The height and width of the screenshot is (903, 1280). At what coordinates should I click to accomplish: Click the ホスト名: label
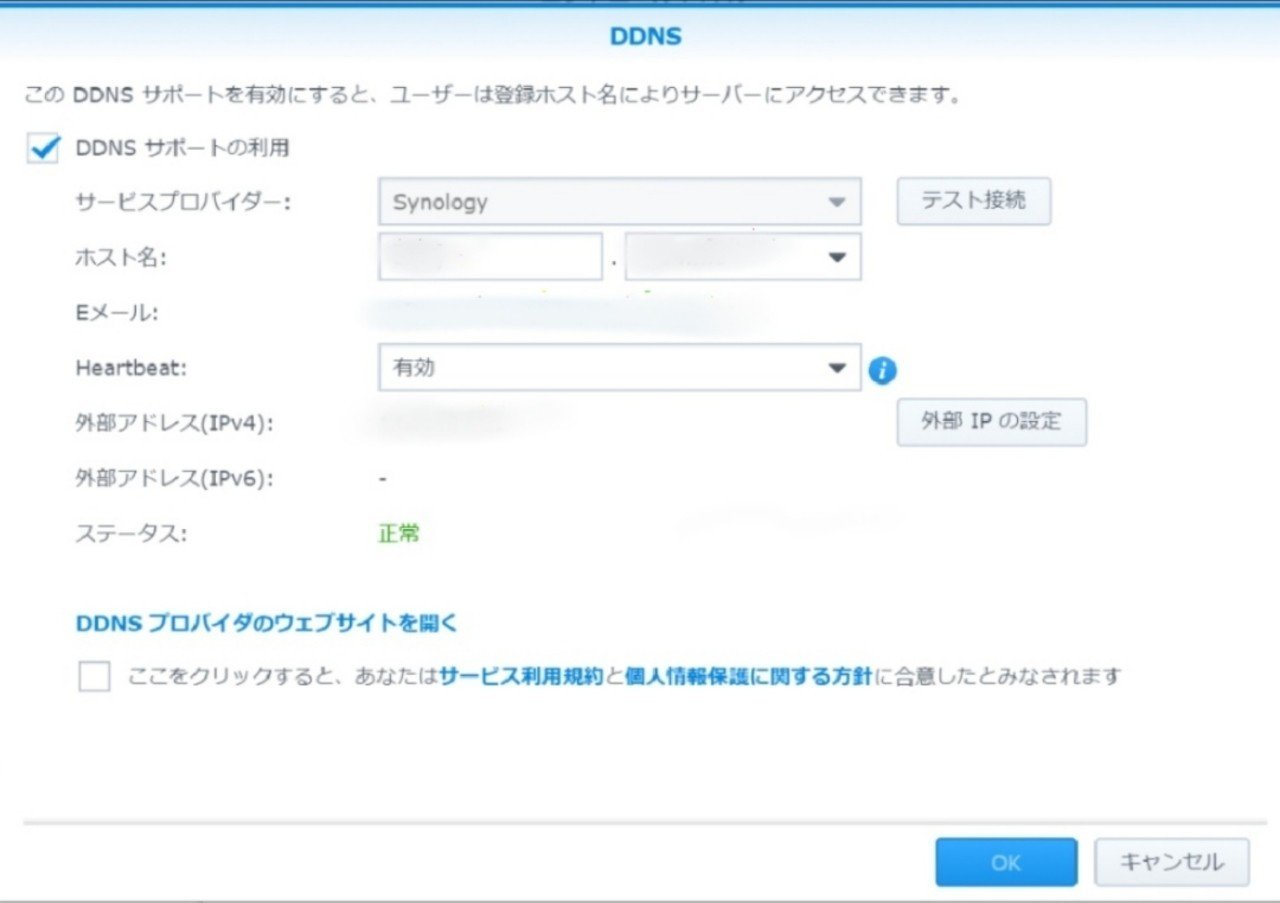(121, 257)
